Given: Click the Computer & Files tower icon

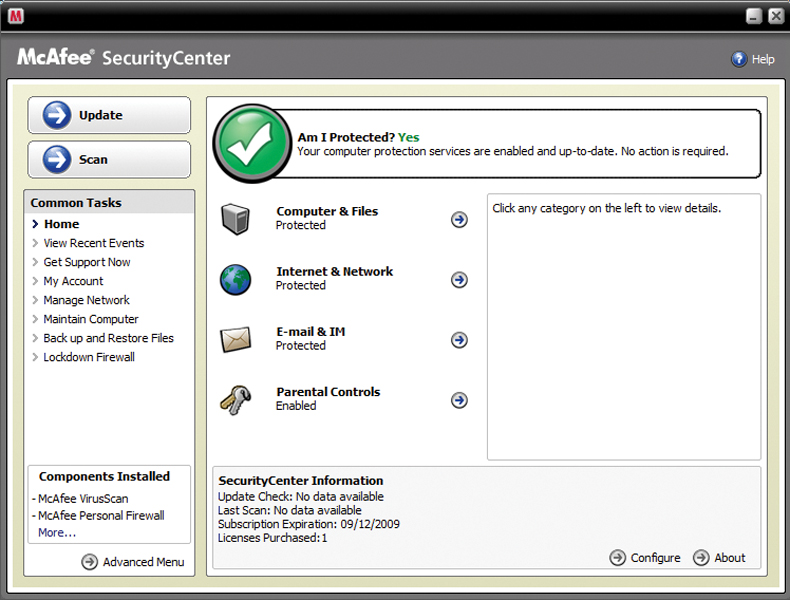Looking at the screenshot, I should click(235, 219).
